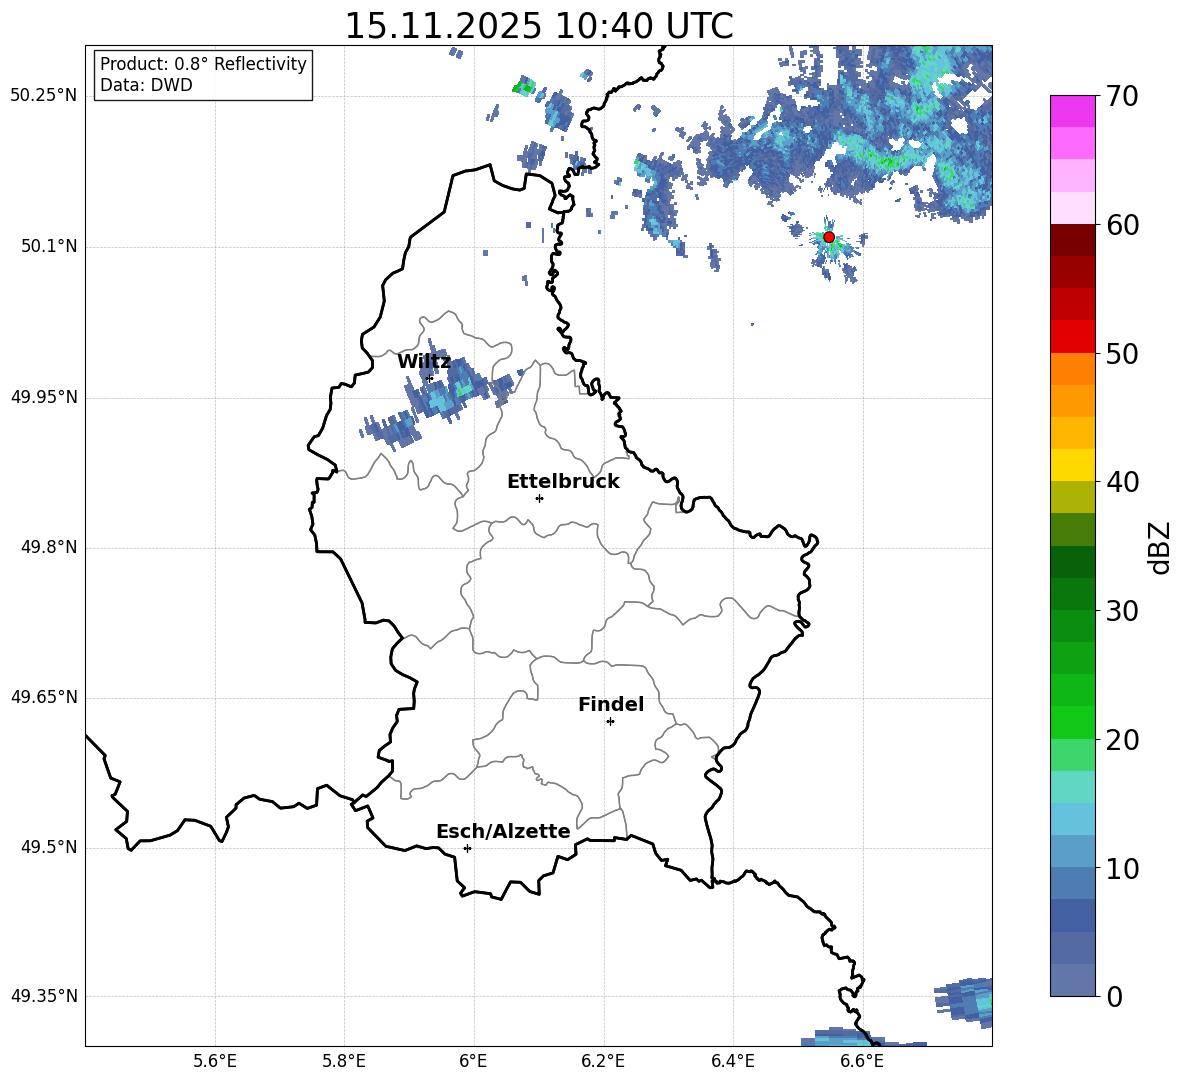Click the colorbar tick label 0
The image size is (1184, 1081).
coord(1114,997)
